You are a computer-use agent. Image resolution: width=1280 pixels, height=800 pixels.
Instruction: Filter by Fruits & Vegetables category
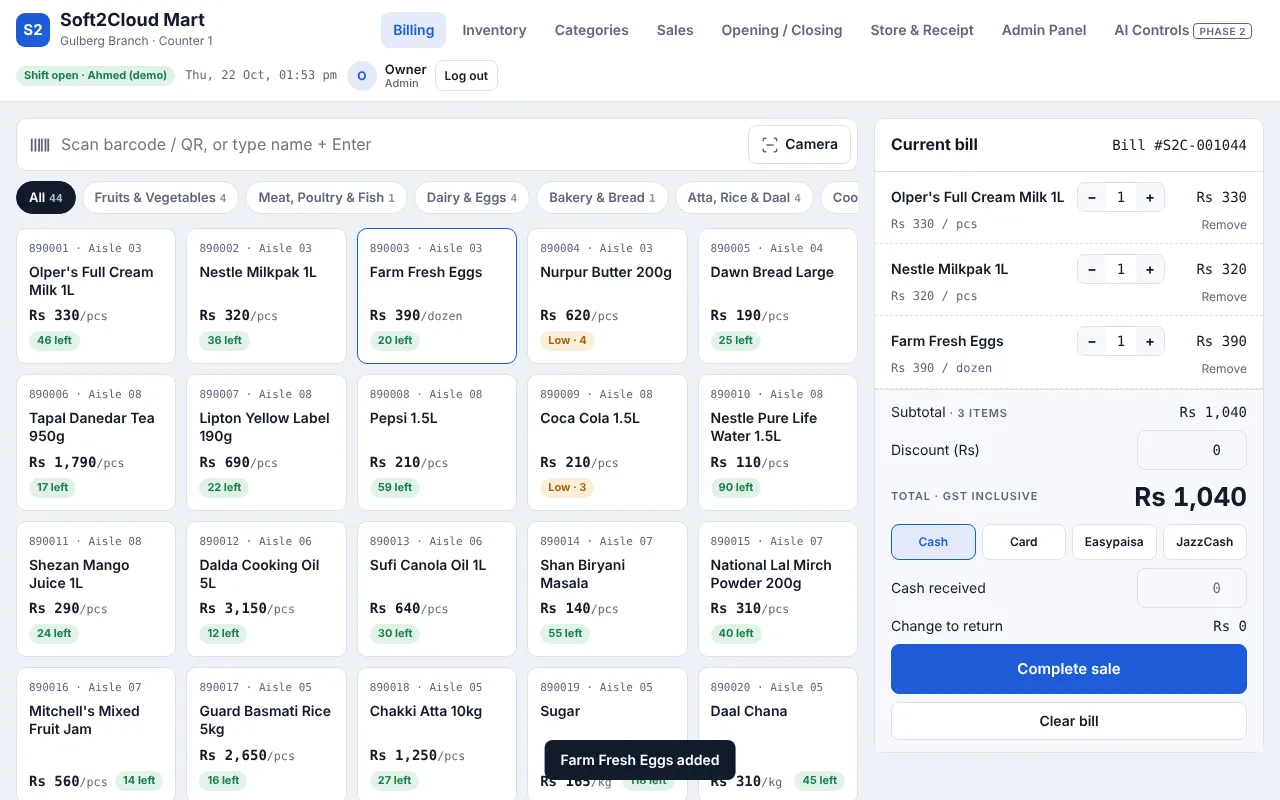pyautogui.click(x=160, y=198)
